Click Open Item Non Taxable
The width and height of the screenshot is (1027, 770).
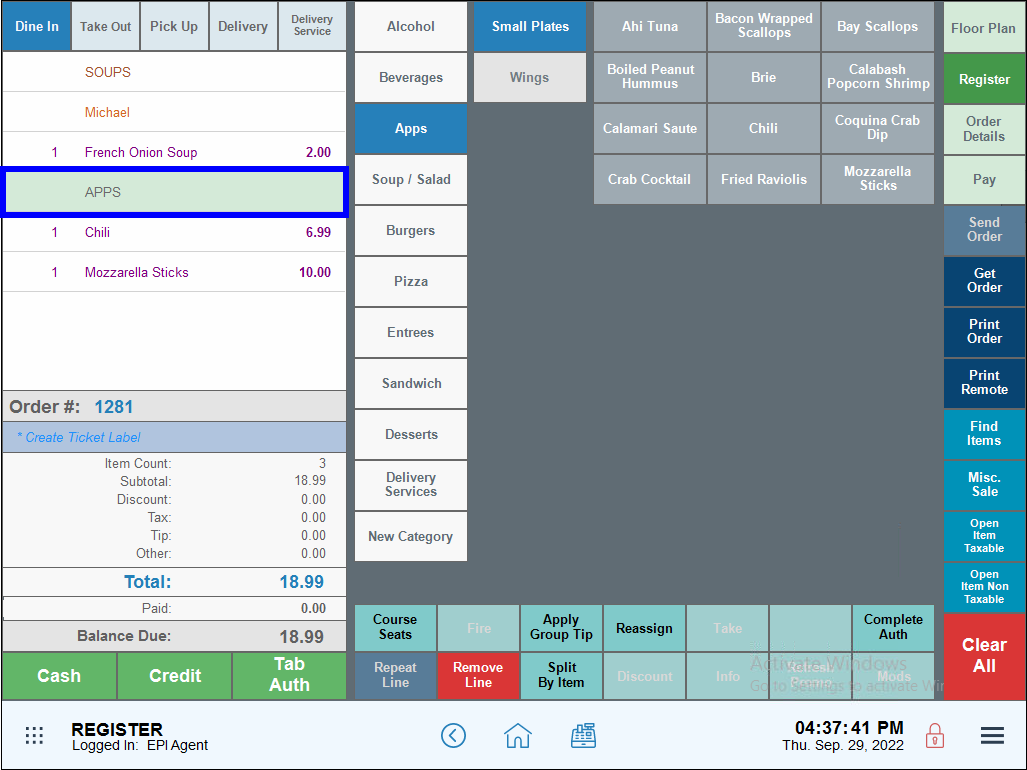point(984,587)
